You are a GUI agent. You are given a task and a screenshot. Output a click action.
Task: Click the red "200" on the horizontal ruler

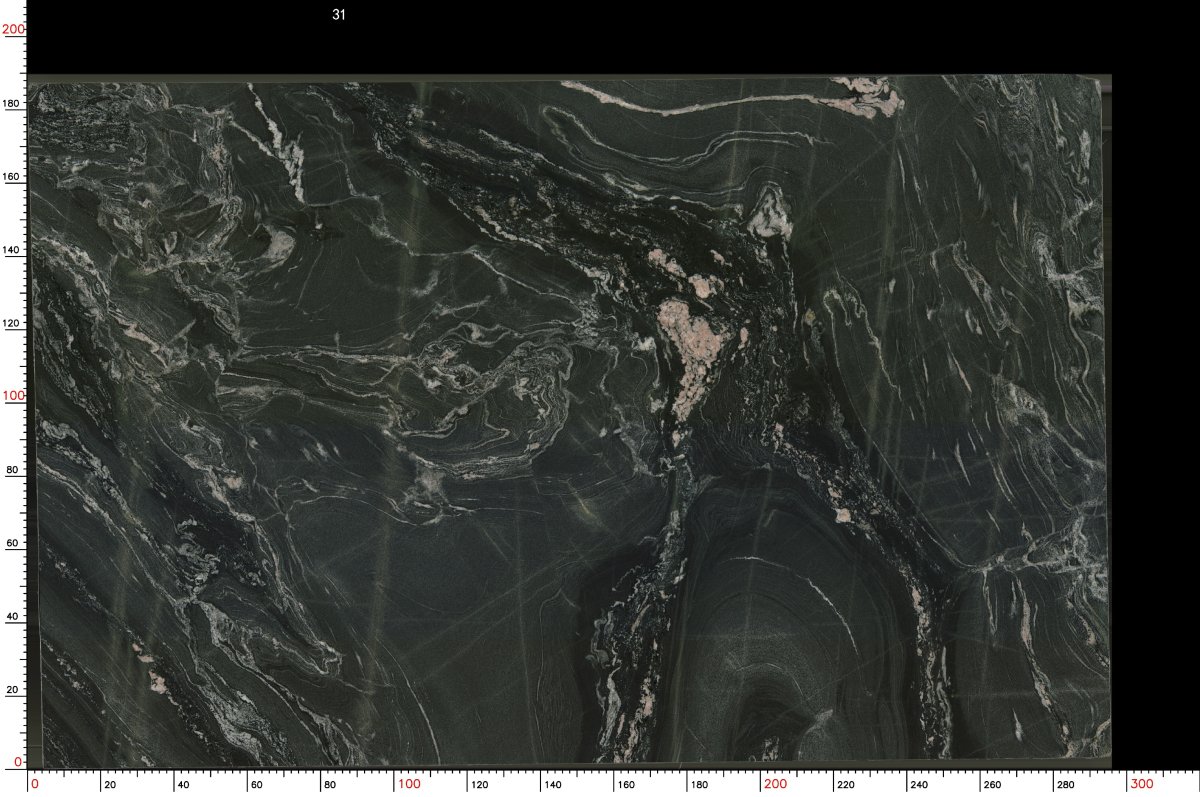[776, 784]
